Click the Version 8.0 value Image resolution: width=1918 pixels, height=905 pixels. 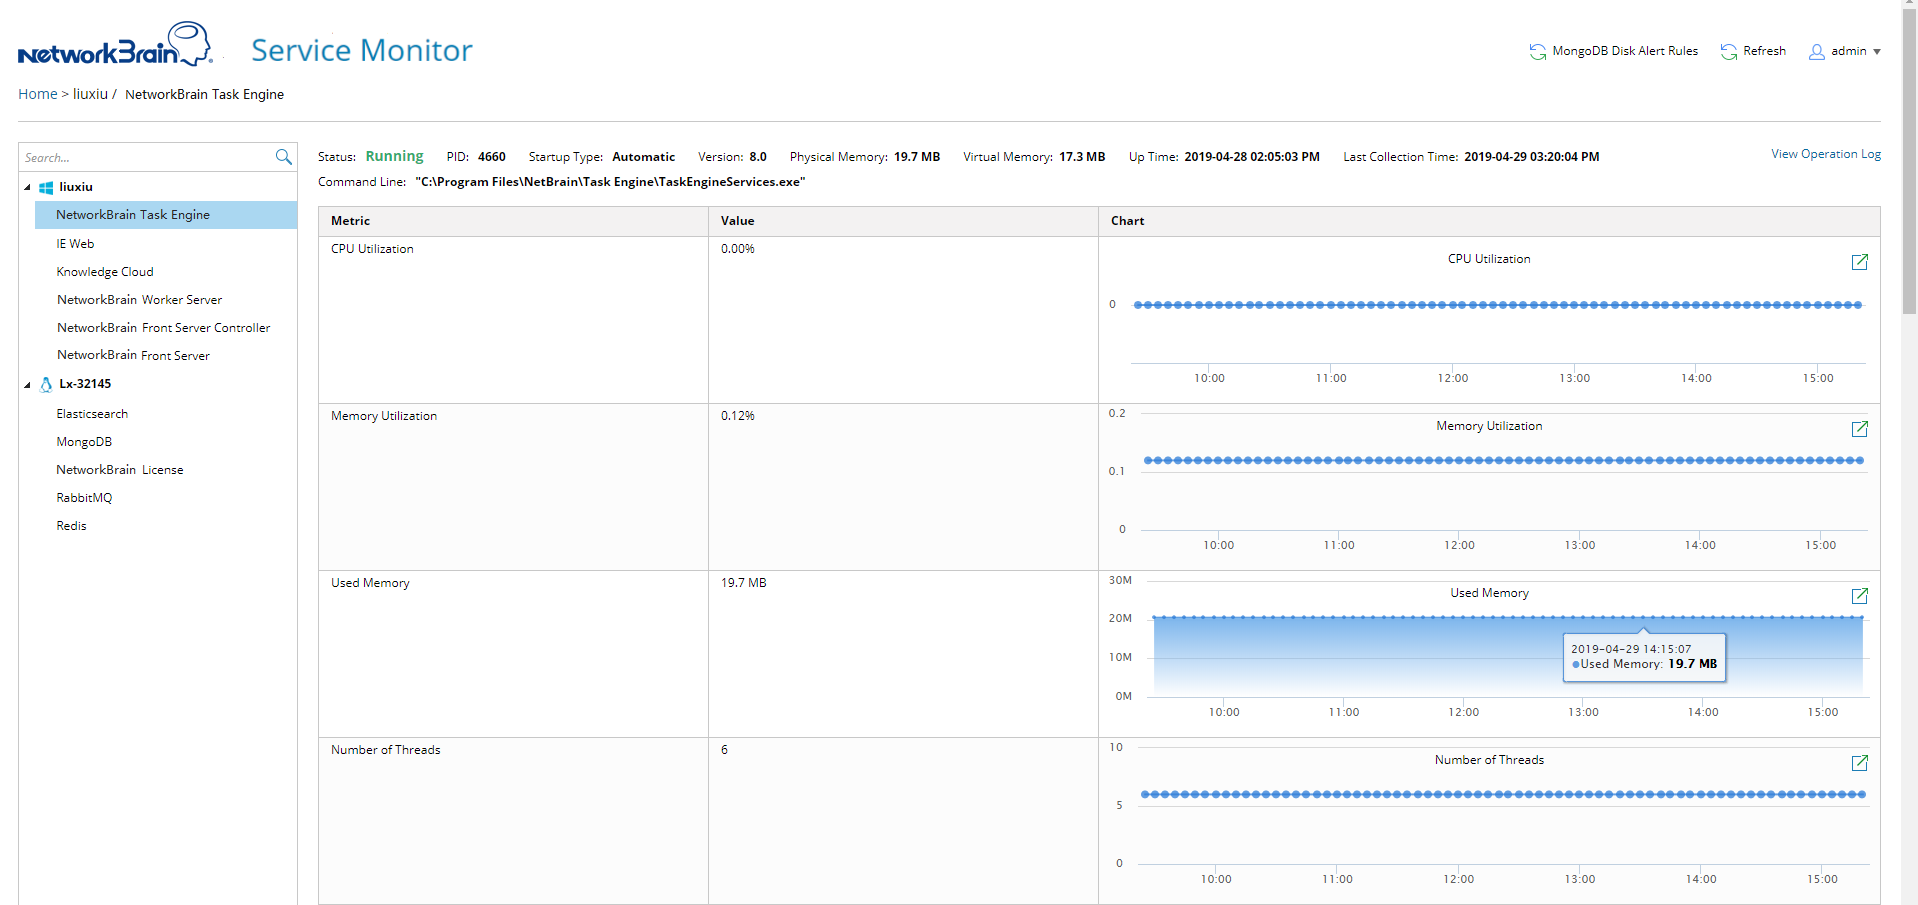pos(758,157)
